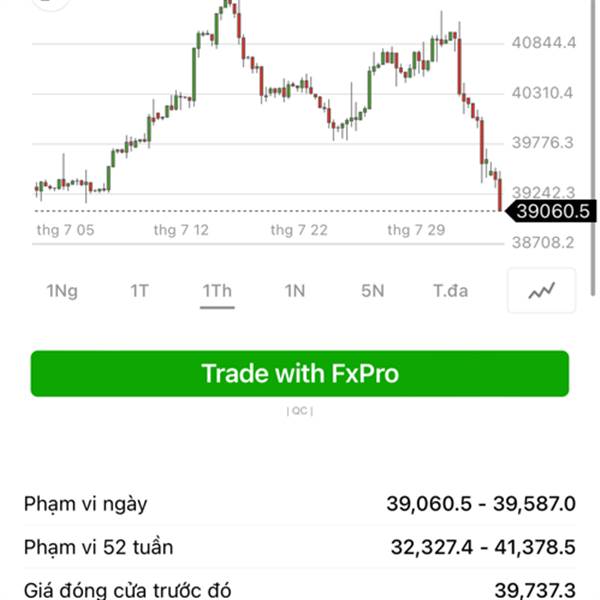Screen dimensions: 600x600
Task: Tap the Phạm vi 52 tuần row
Action: [300, 547]
